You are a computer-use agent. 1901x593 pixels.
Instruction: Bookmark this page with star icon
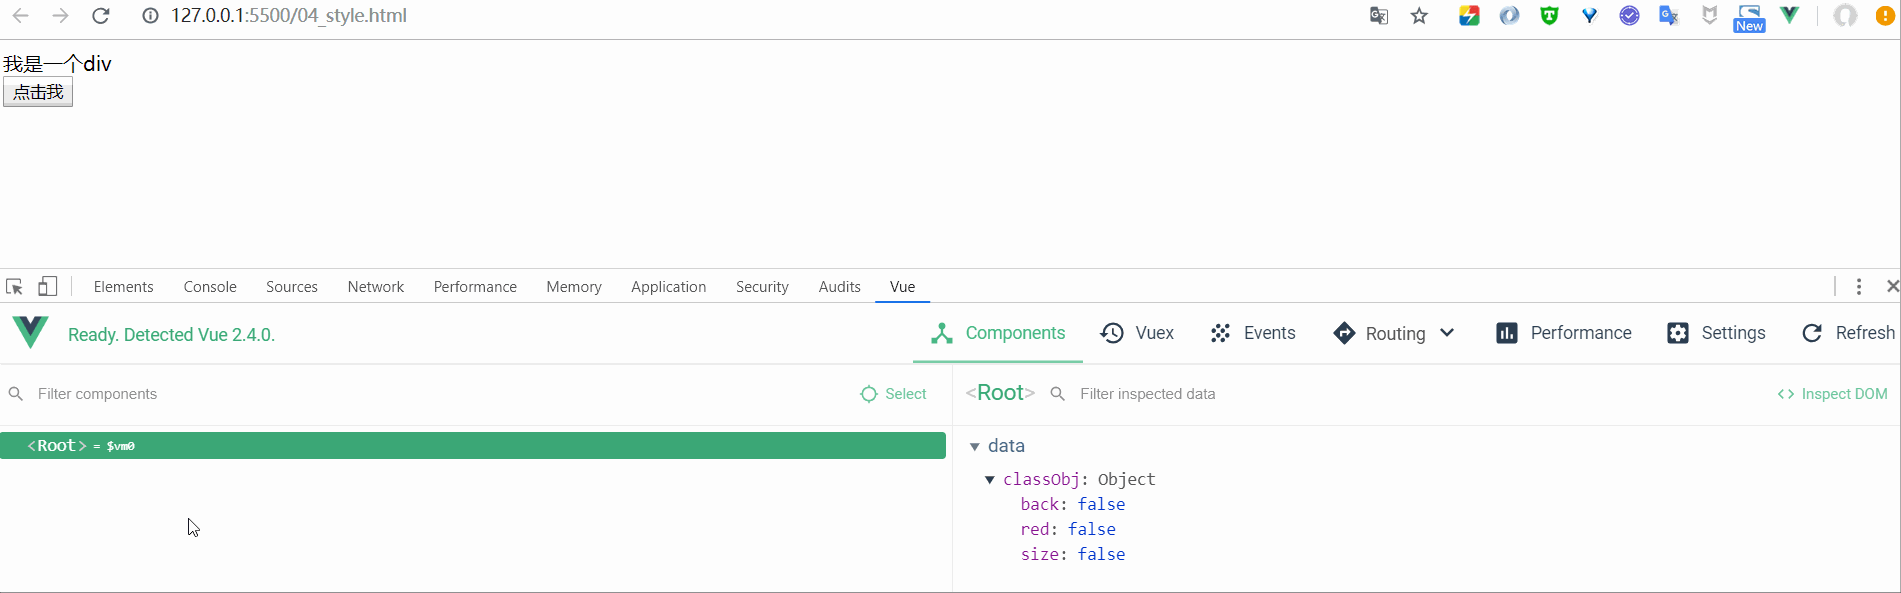(1419, 16)
